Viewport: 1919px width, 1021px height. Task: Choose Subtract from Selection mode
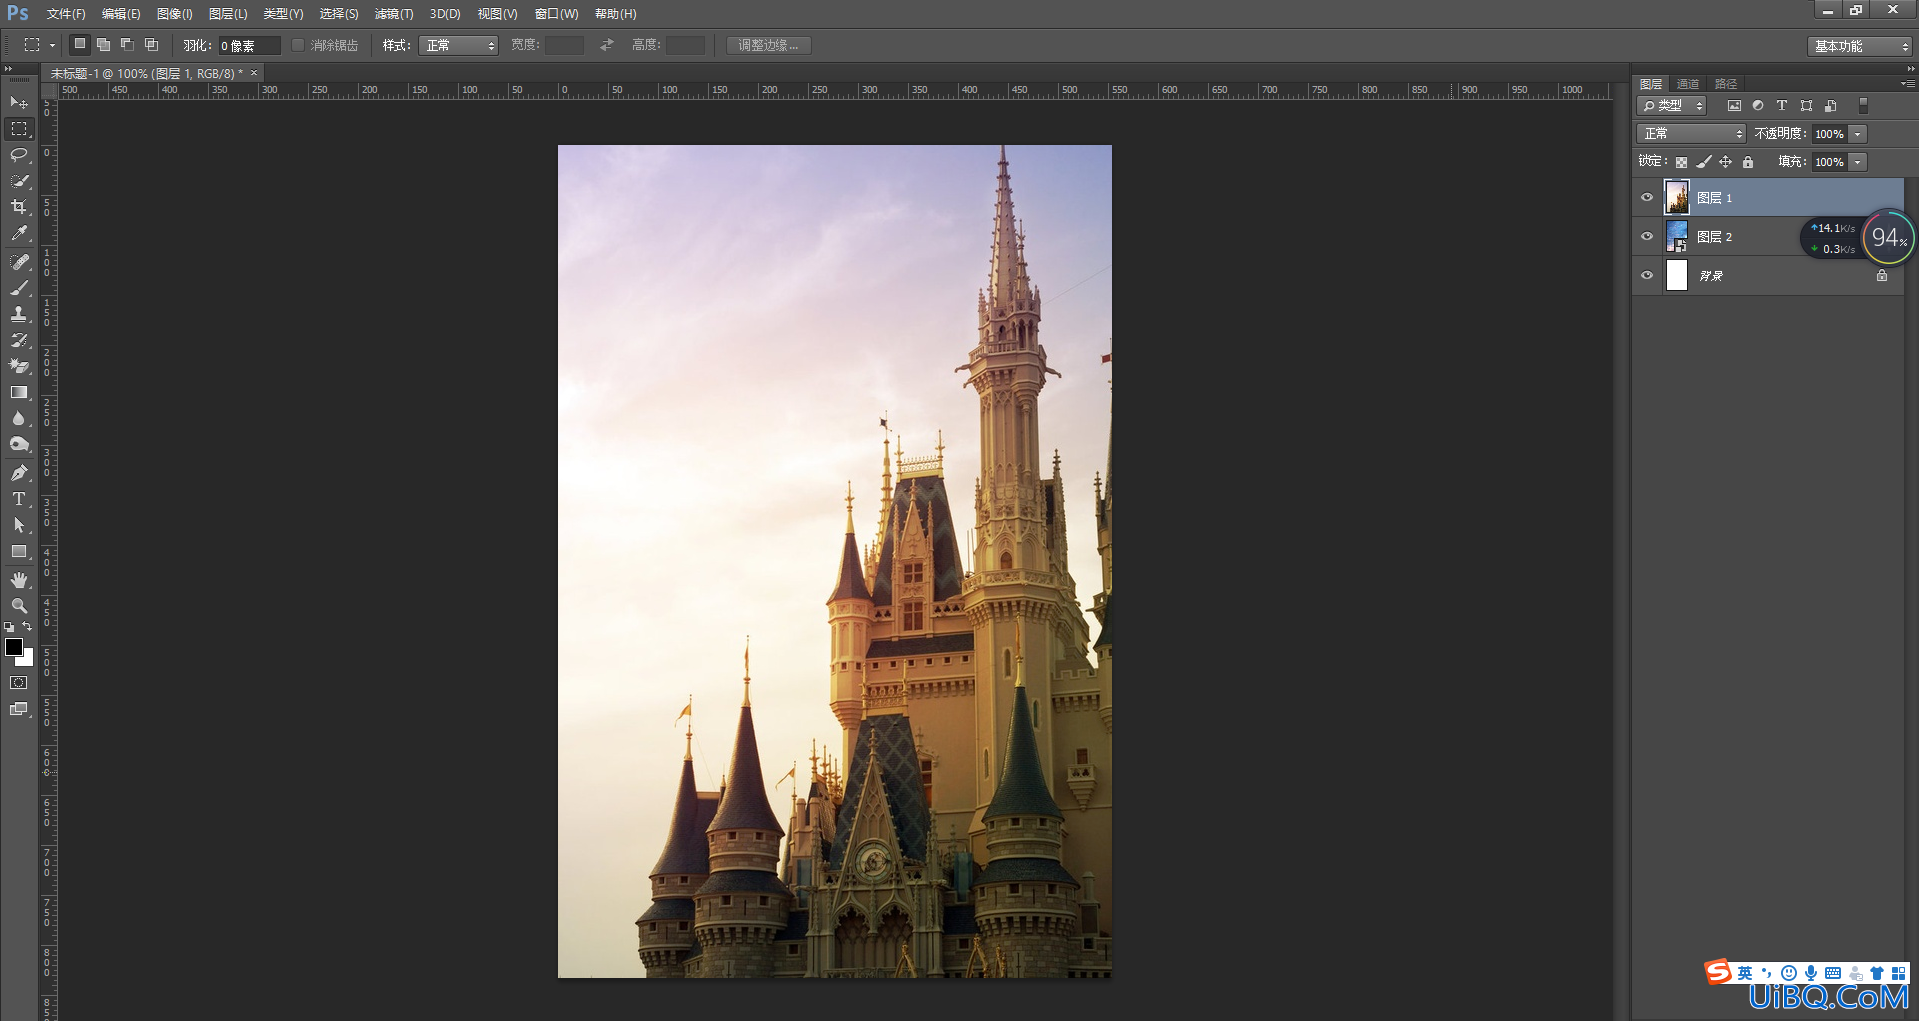pos(127,45)
